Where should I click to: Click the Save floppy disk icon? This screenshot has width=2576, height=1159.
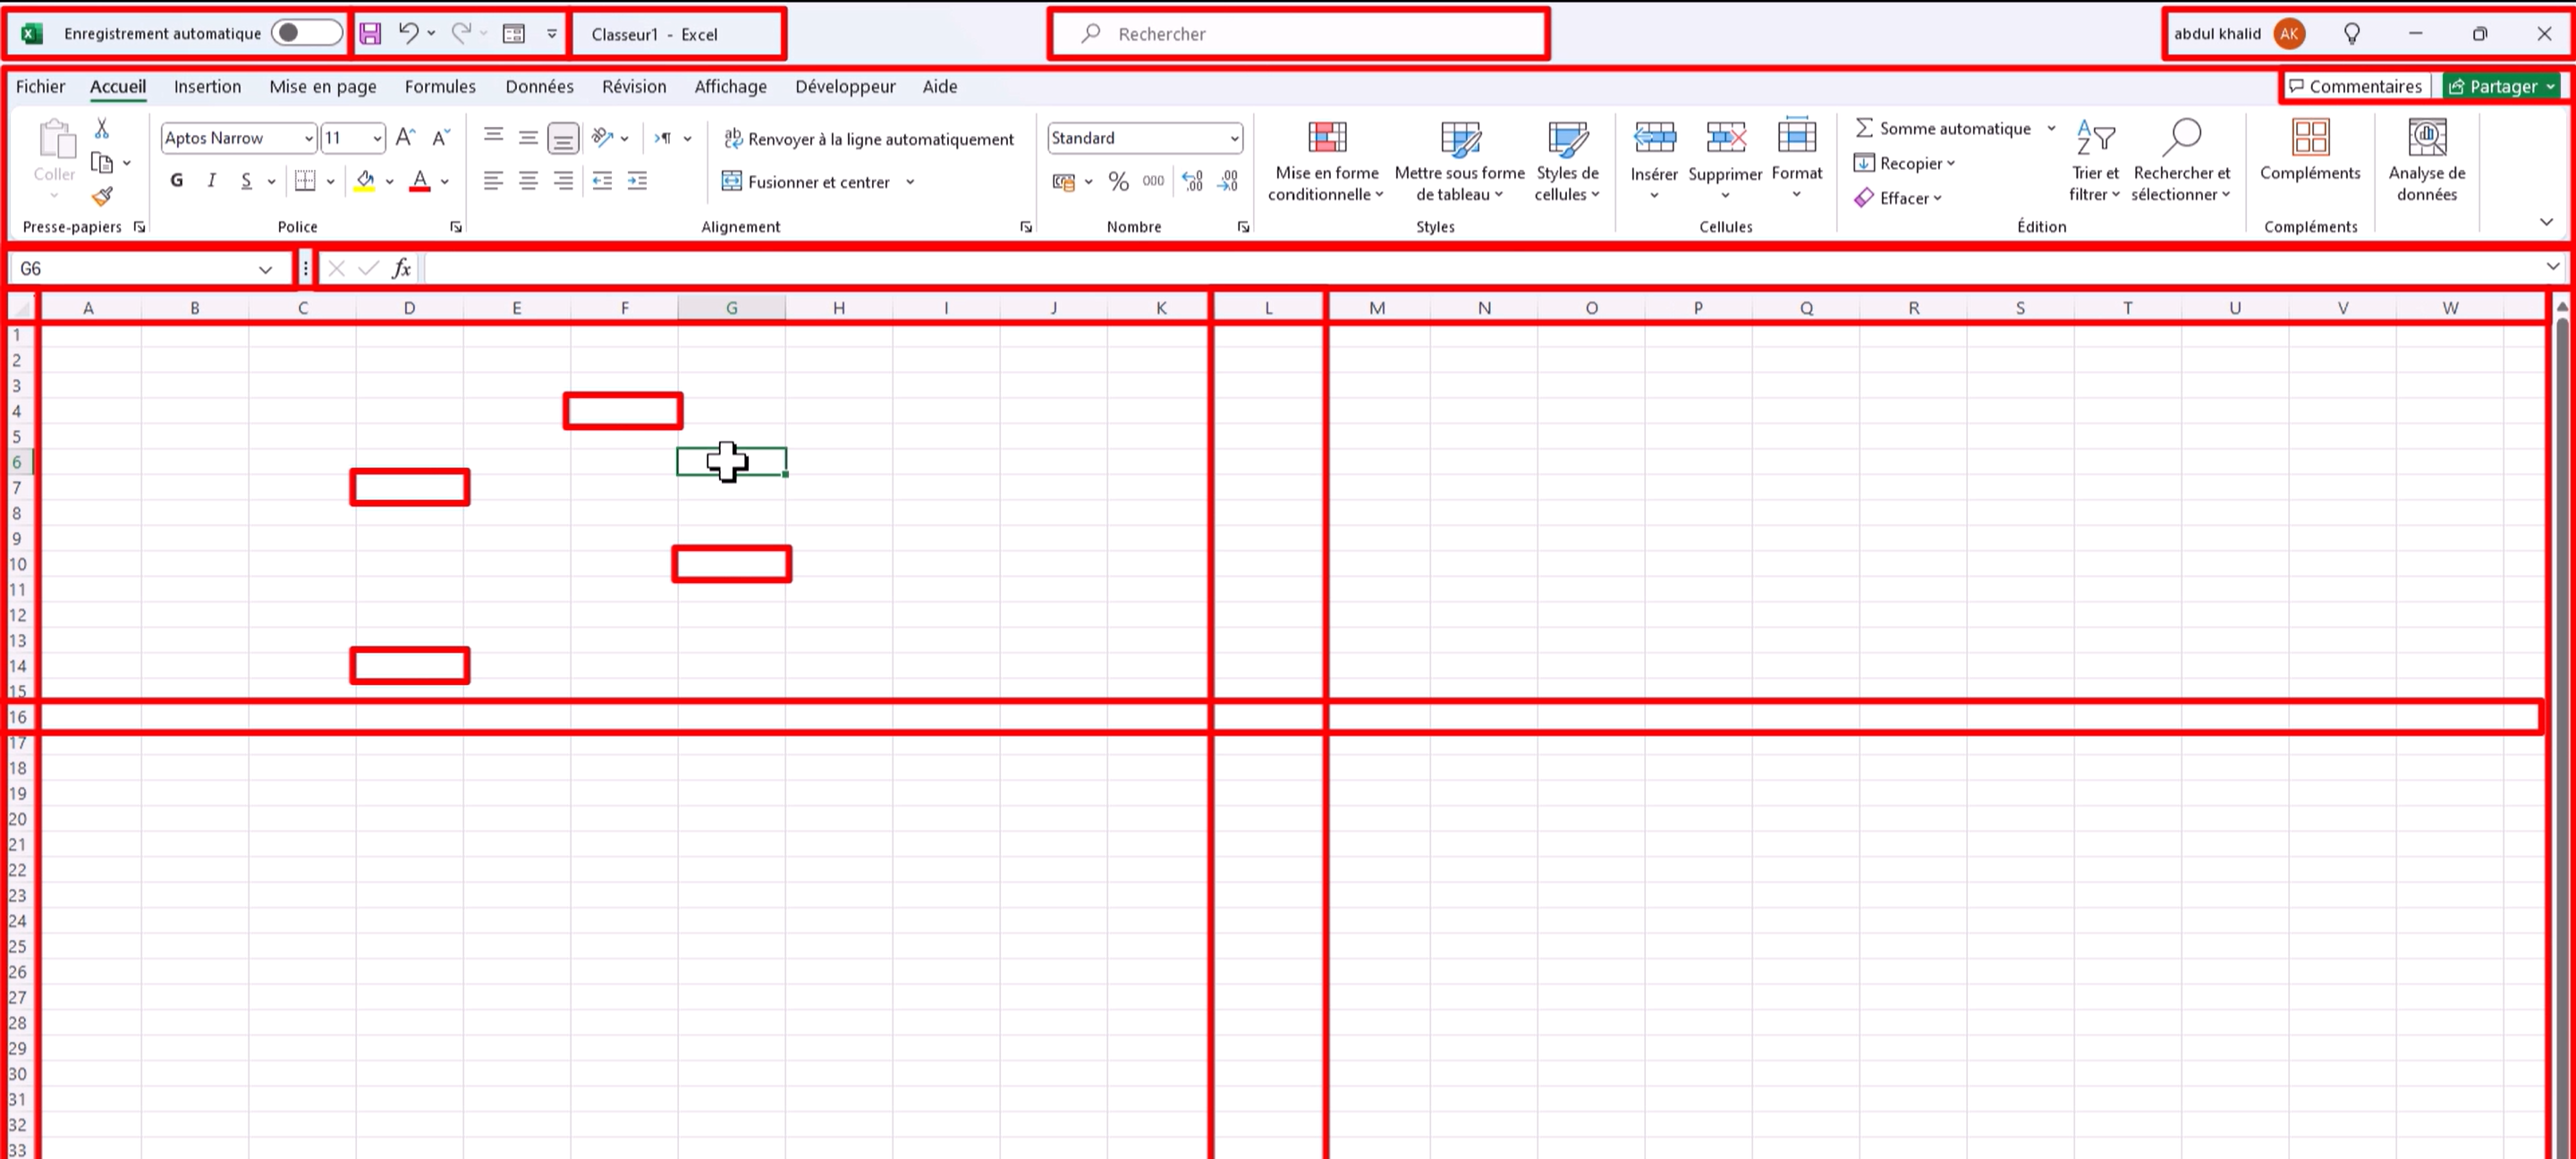(370, 34)
